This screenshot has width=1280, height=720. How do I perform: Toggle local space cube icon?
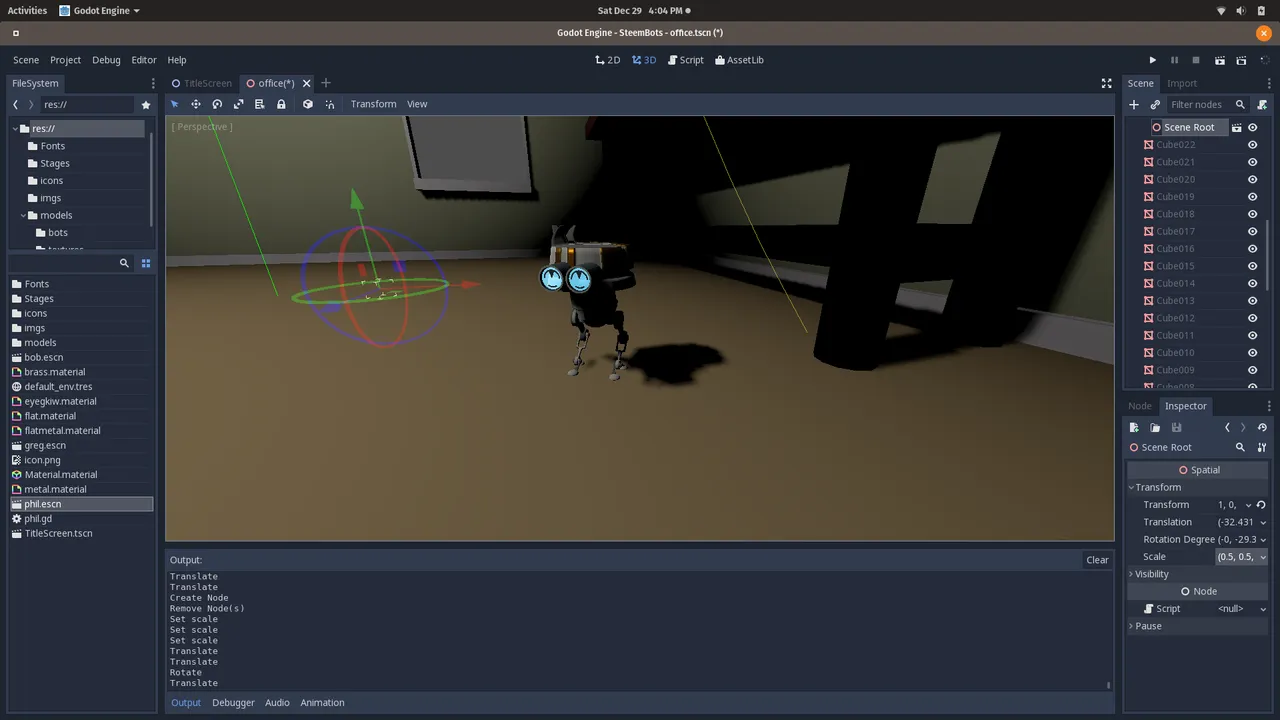point(308,104)
